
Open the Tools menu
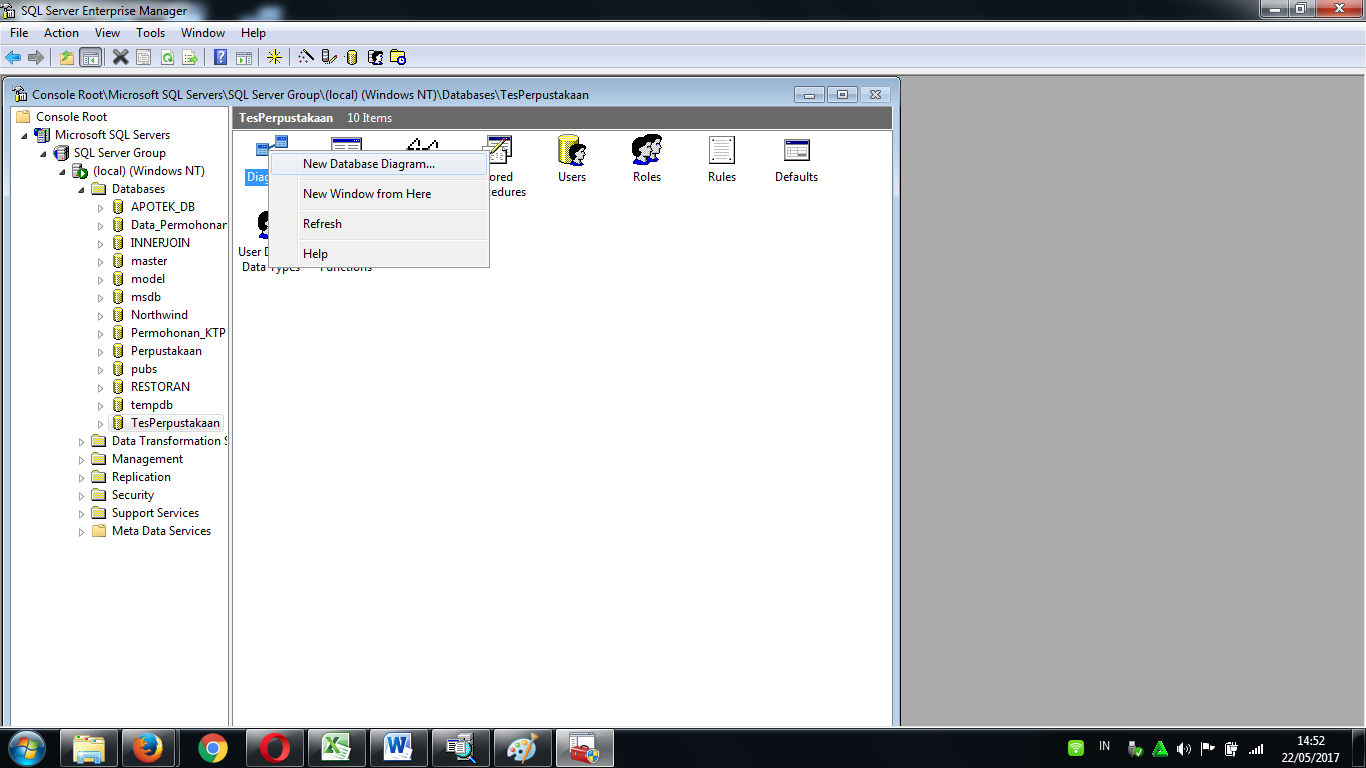pyautogui.click(x=151, y=33)
